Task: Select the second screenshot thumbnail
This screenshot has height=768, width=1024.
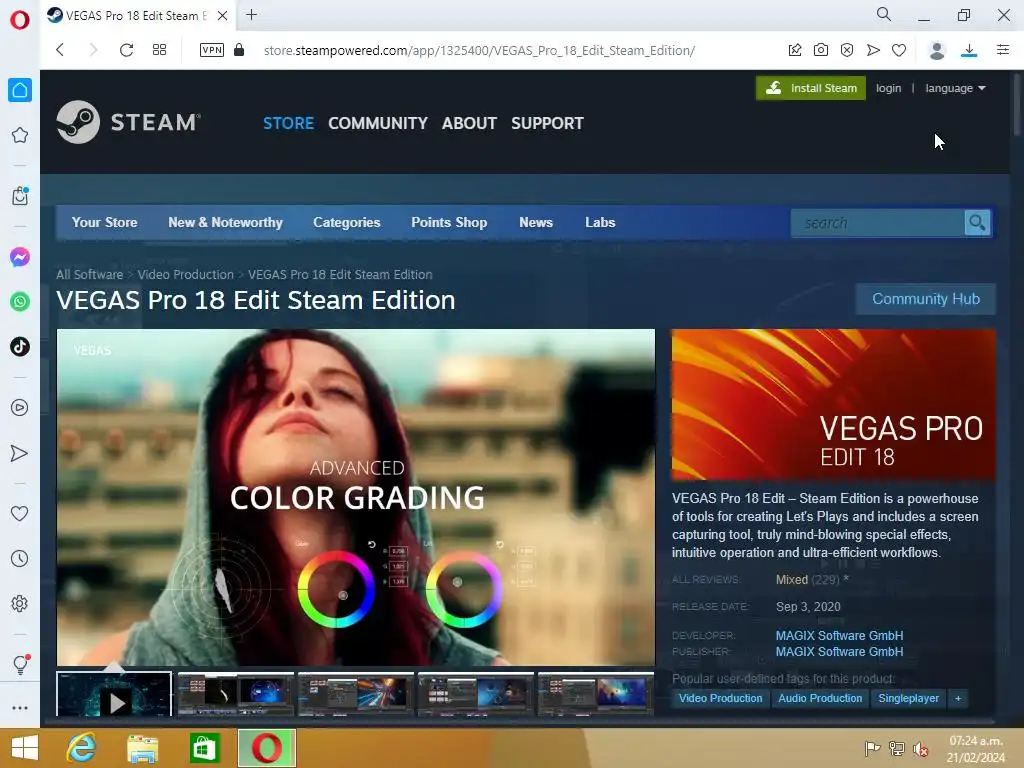Action: click(x=235, y=694)
